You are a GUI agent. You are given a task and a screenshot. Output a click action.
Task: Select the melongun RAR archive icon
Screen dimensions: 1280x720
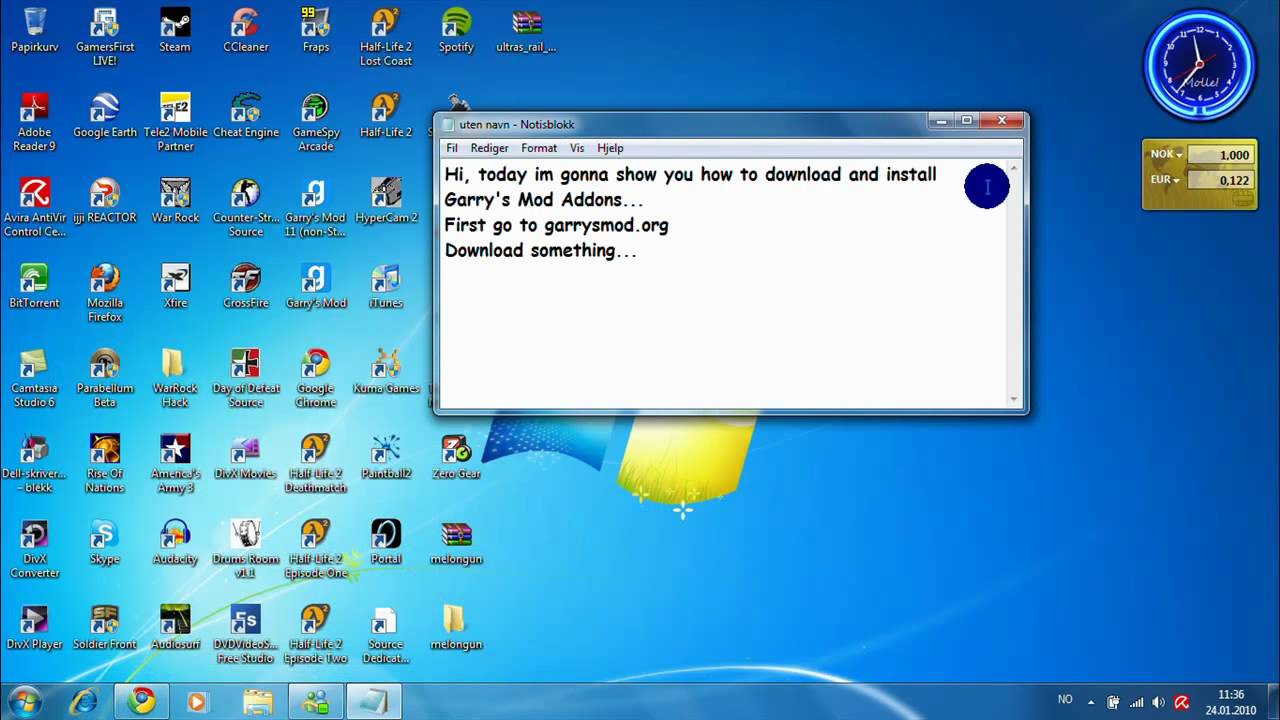pyautogui.click(x=456, y=542)
